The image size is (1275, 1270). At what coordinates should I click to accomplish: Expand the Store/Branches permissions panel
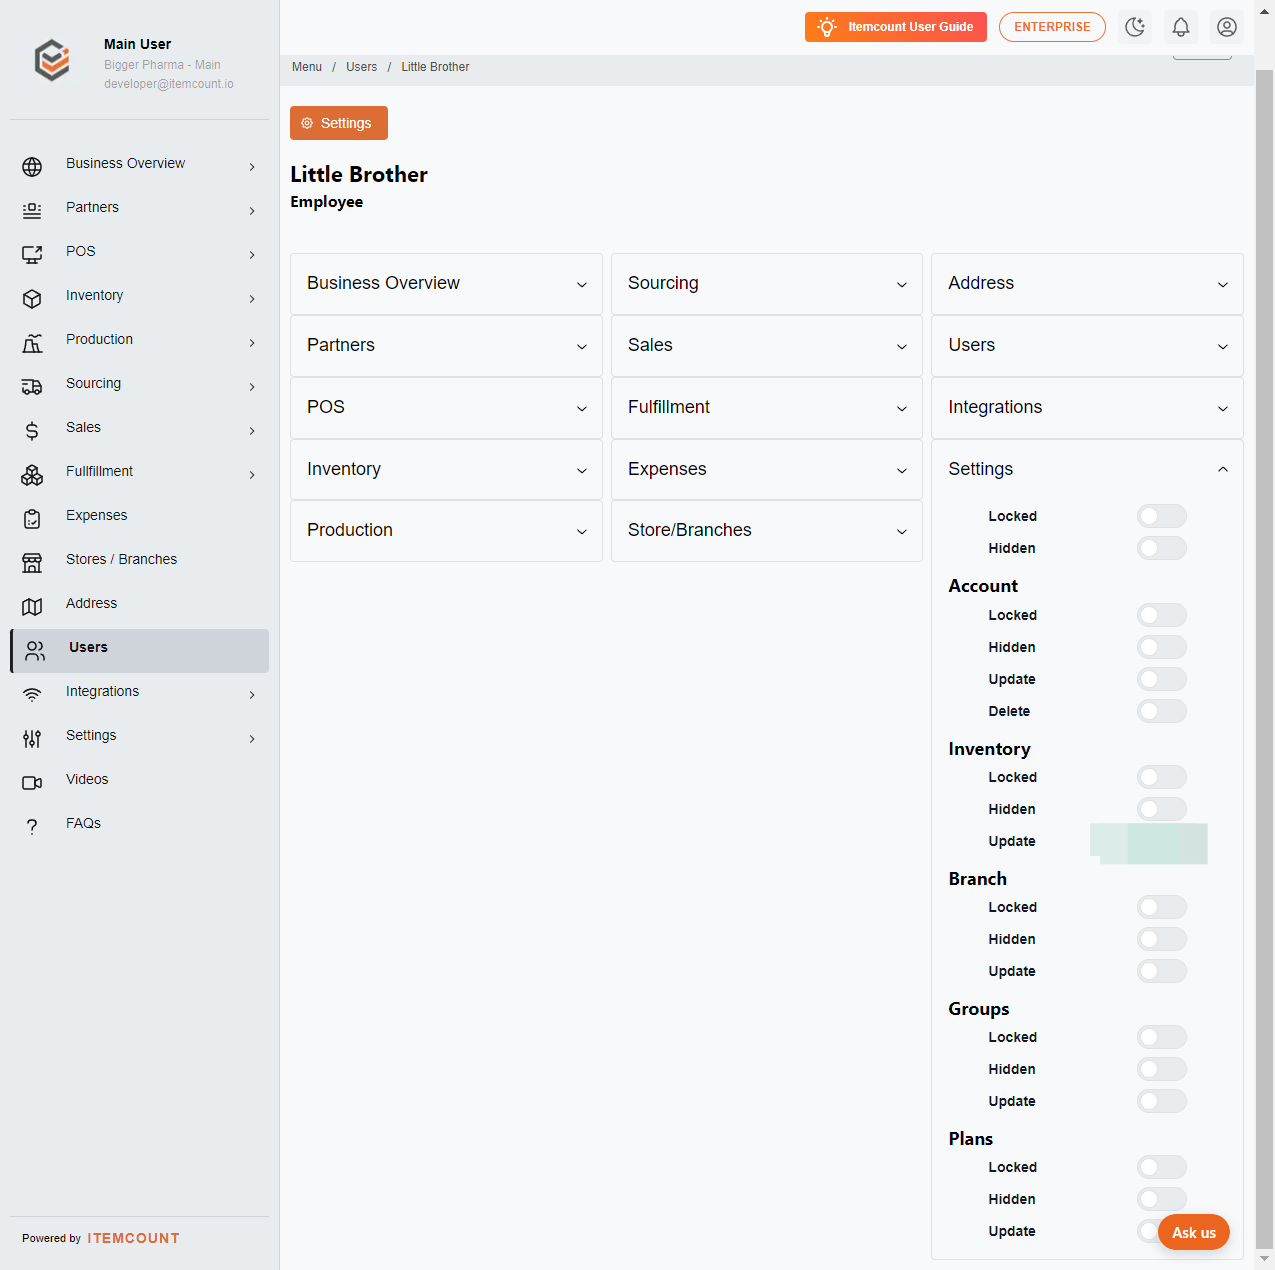pos(767,531)
